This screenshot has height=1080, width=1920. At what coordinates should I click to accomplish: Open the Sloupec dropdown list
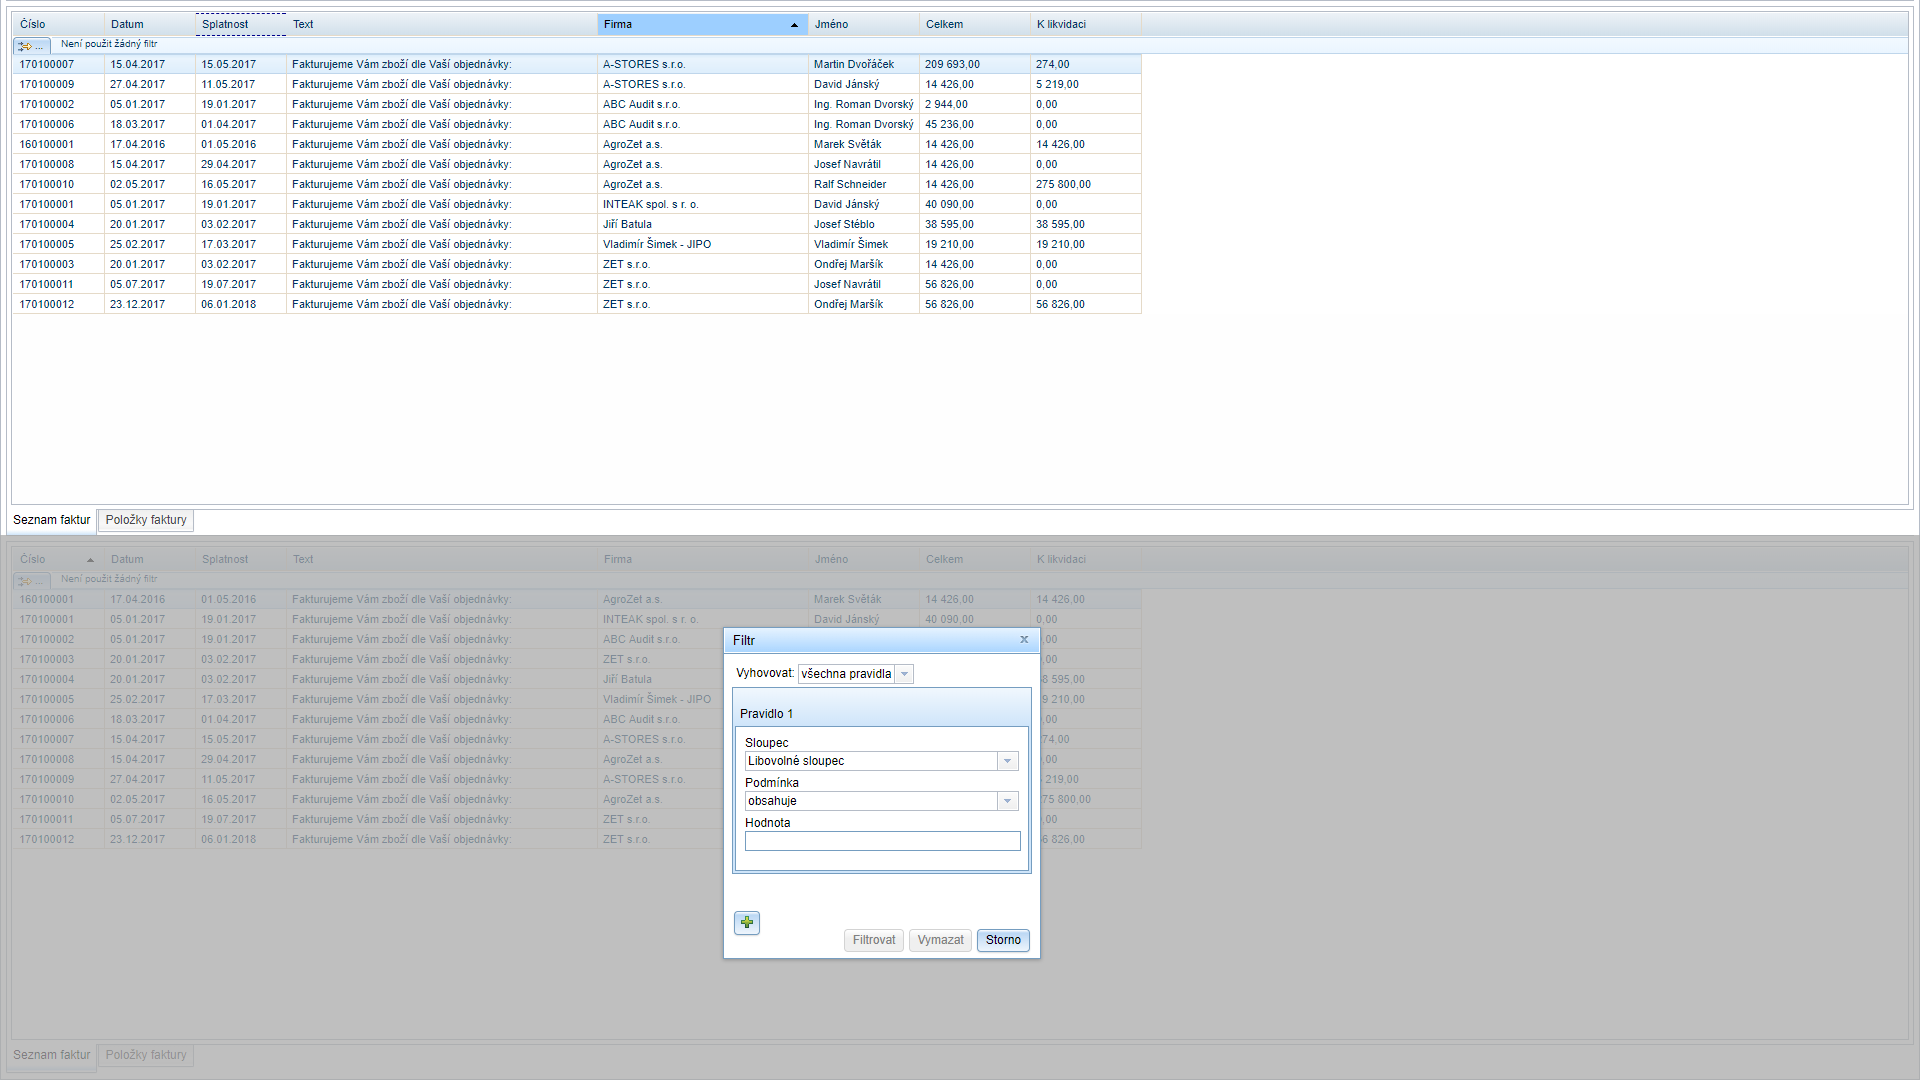tap(1007, 761)
